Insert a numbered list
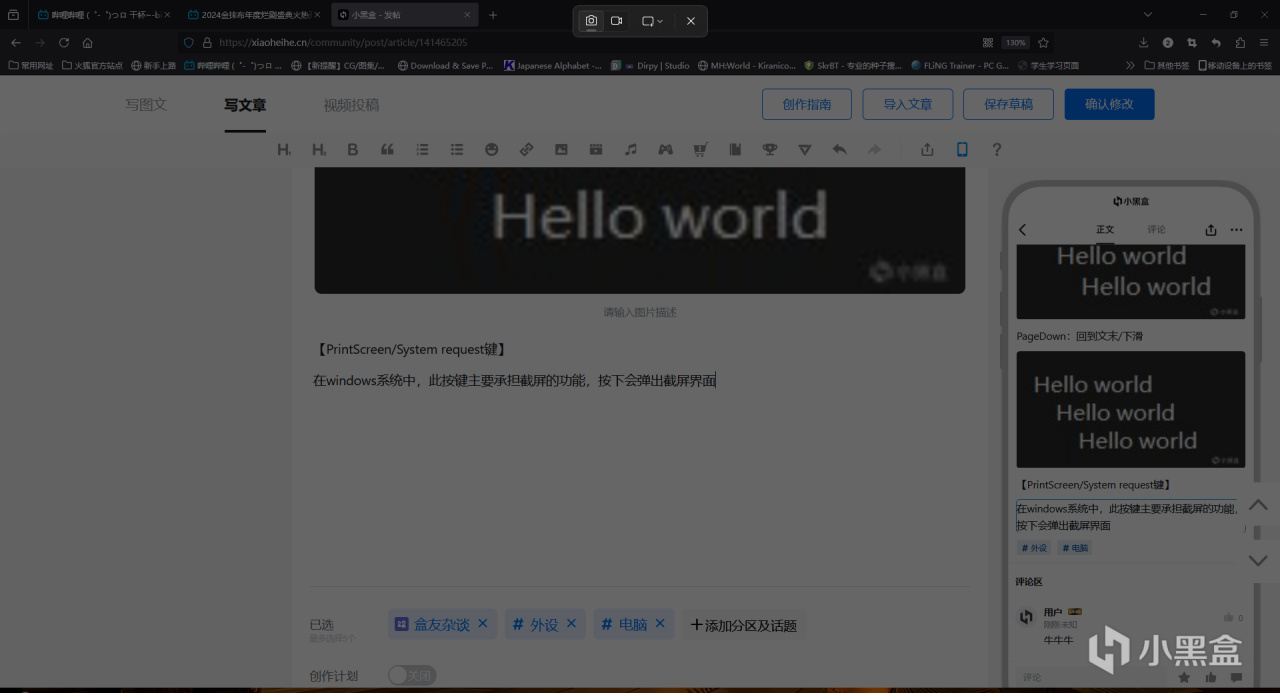This screenshot has height=693, width=1280. (422, 150)
